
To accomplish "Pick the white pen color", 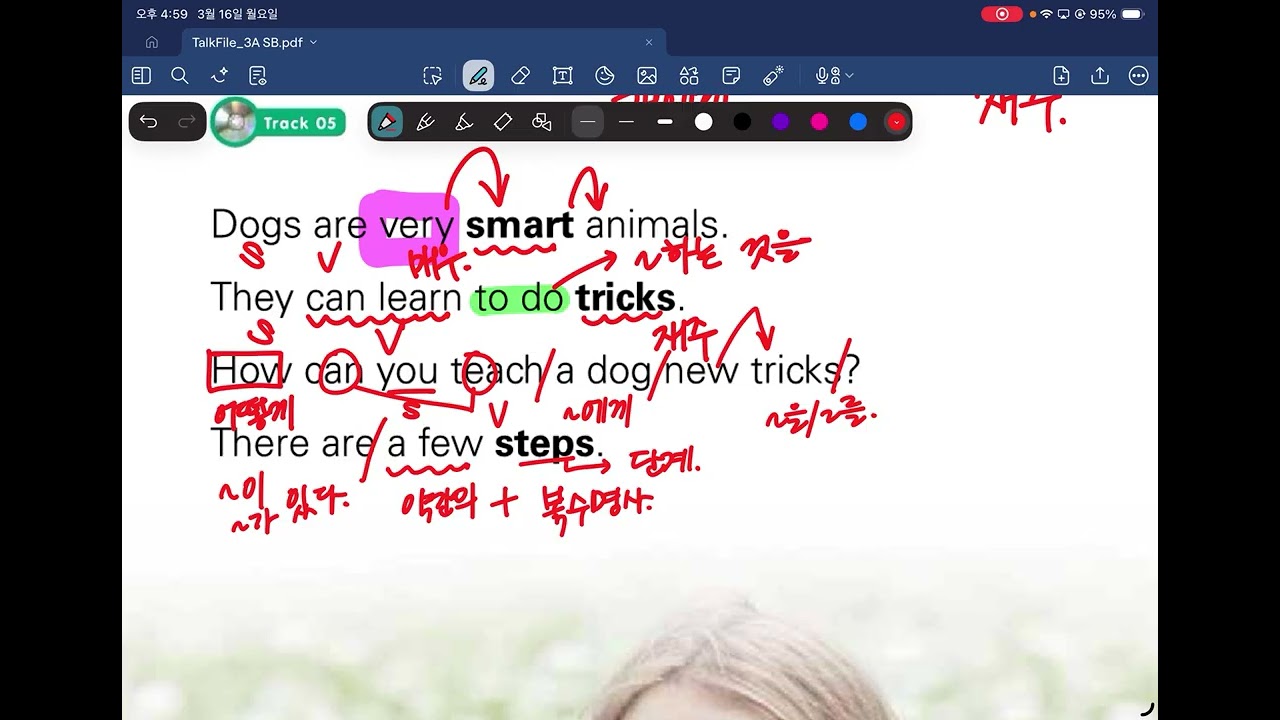I will tap(704, 122).
